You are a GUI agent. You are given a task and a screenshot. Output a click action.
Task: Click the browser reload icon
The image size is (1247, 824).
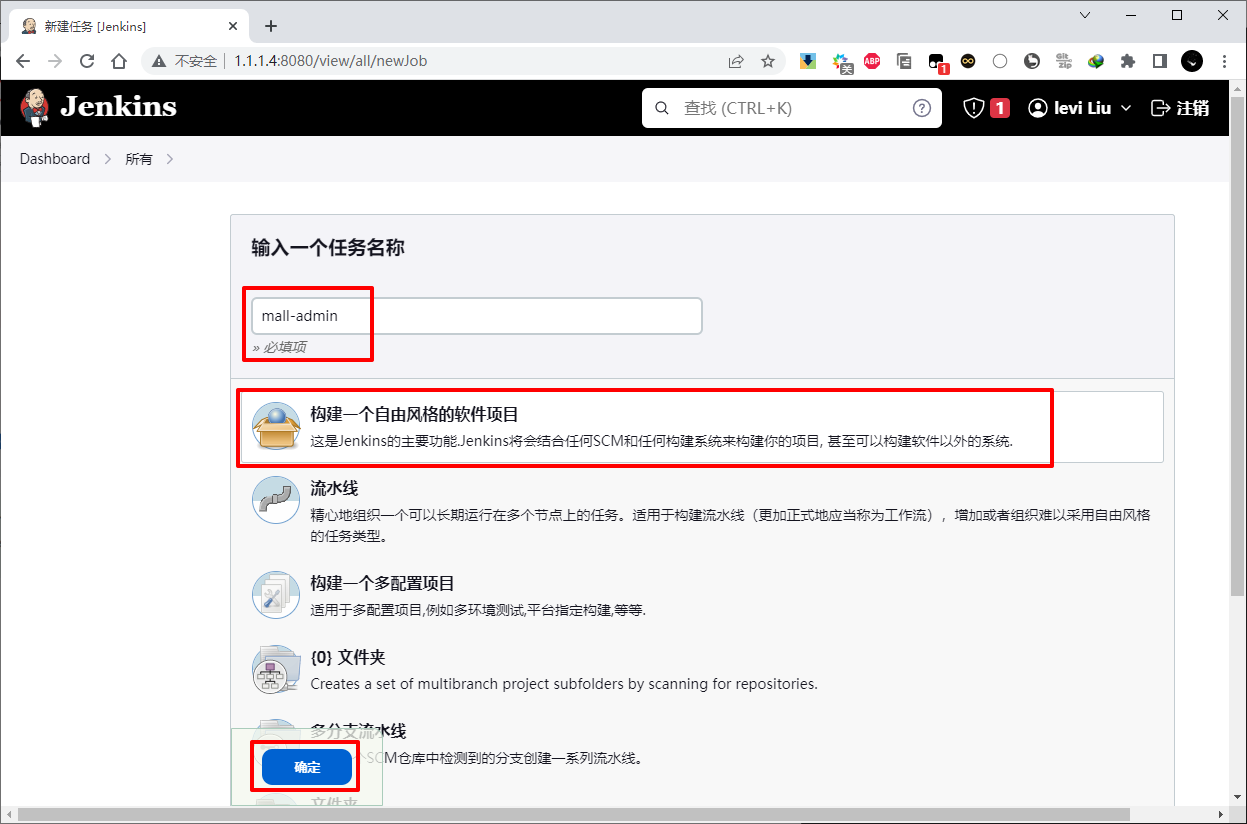point(87,61)
